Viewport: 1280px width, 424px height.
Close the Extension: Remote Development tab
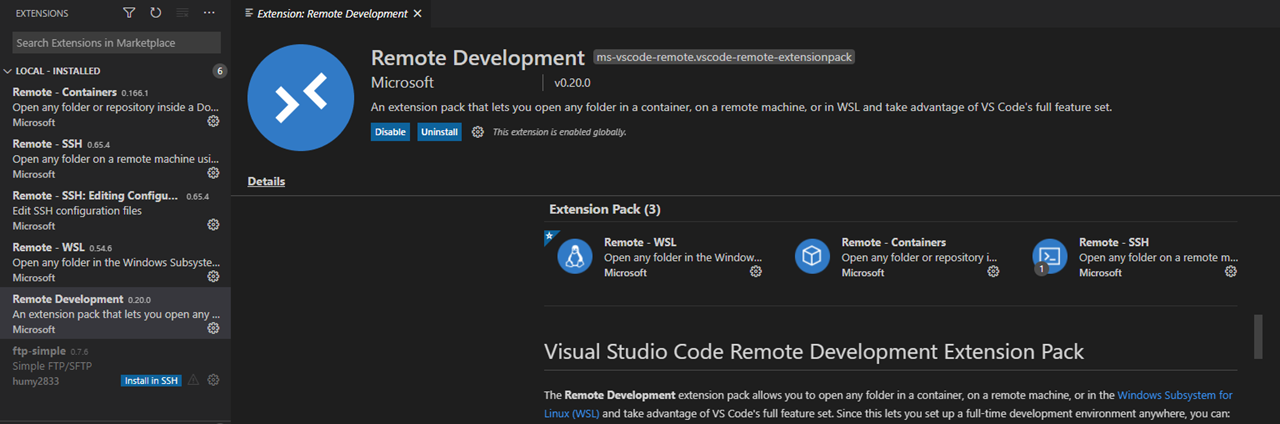418,14
